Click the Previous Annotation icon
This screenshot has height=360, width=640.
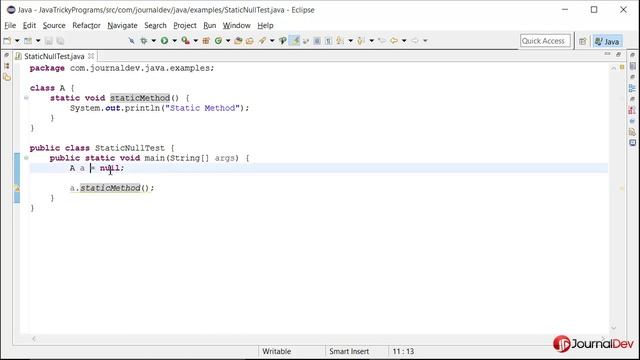point(361,41)
